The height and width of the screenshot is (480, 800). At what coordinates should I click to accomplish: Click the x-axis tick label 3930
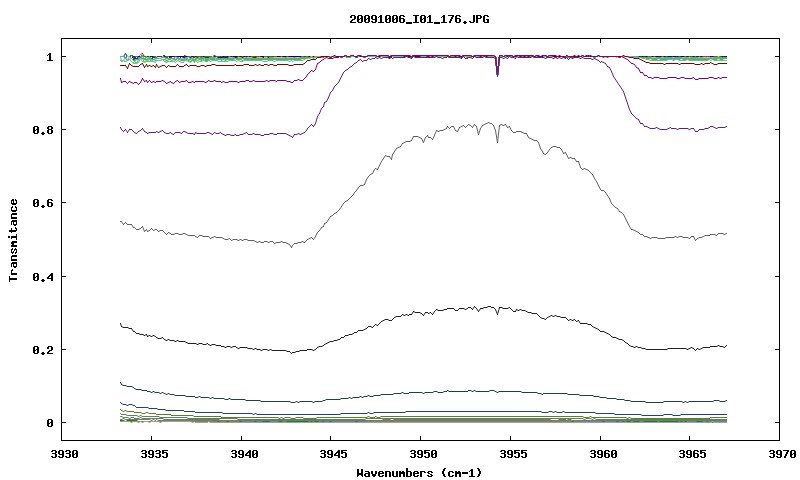(x=65, y=454)
